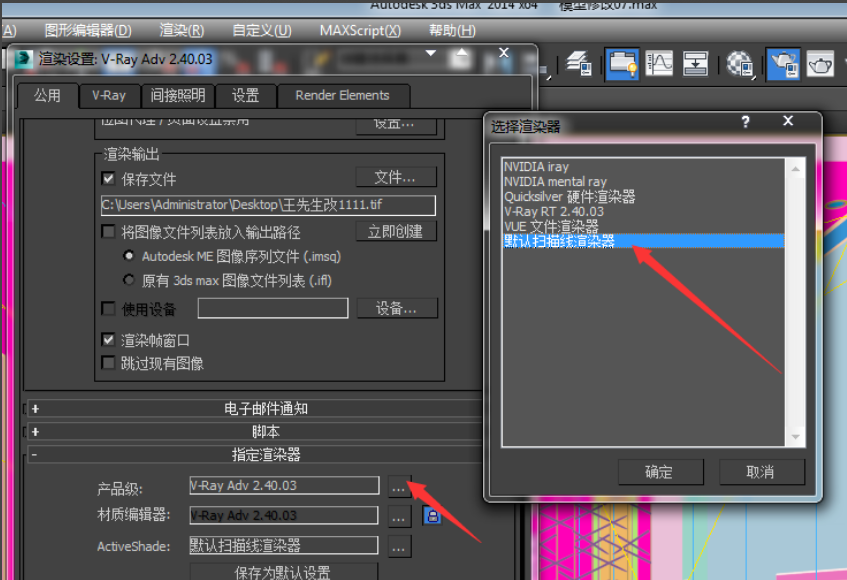Toggle the Graphite Modeling Tools ribbon icon

point(622,64)
